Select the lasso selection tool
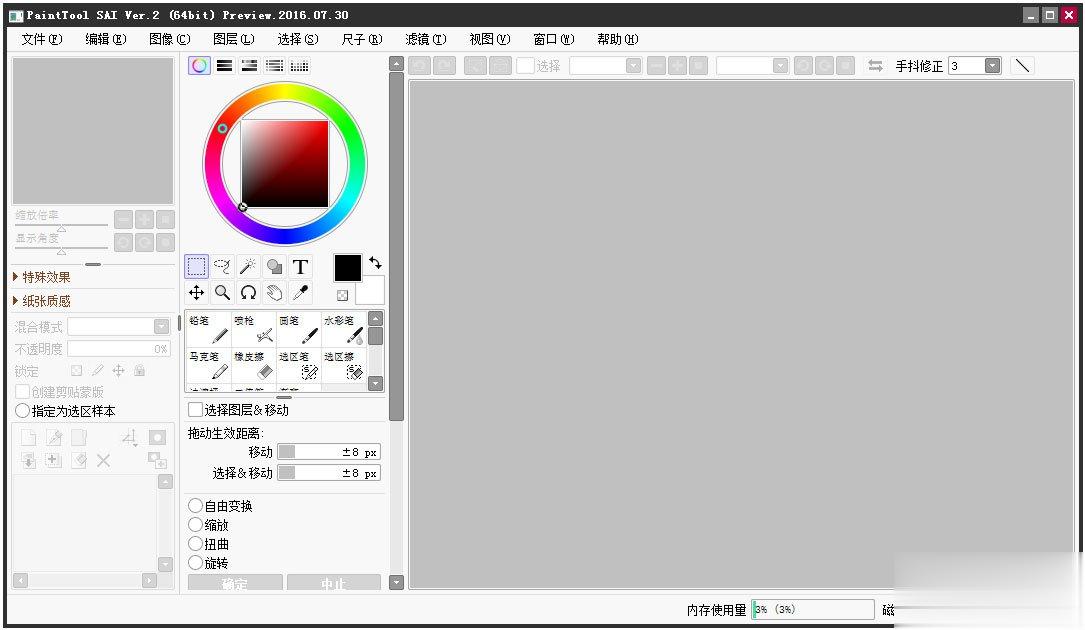 point(222,267)
